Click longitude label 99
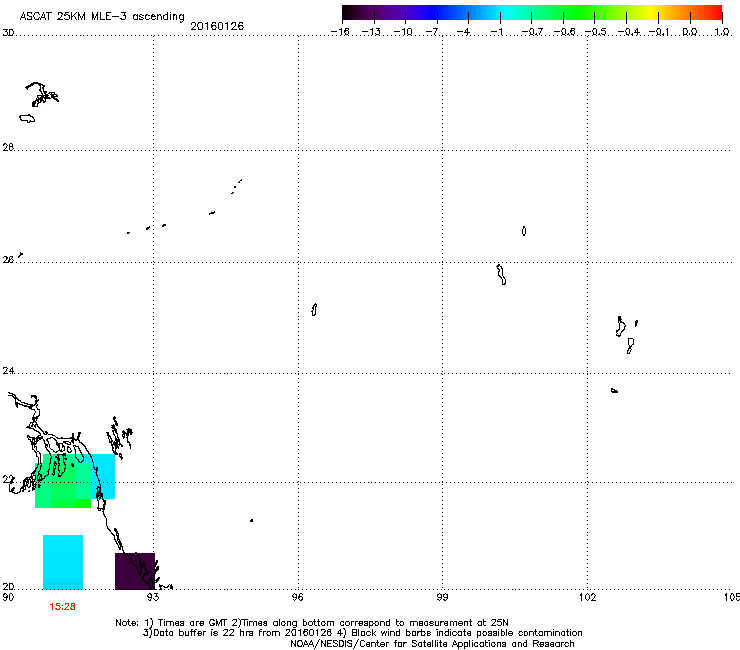 (442, 597)
